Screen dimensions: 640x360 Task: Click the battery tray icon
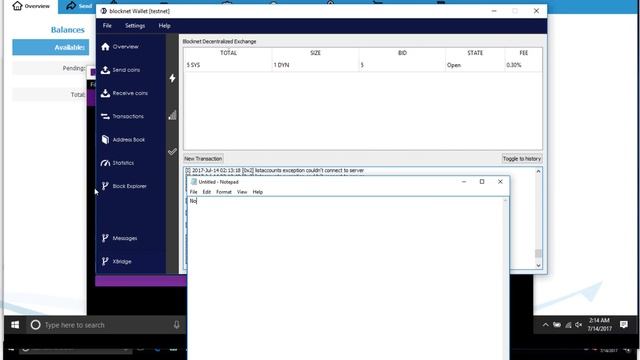coord(557,325)
